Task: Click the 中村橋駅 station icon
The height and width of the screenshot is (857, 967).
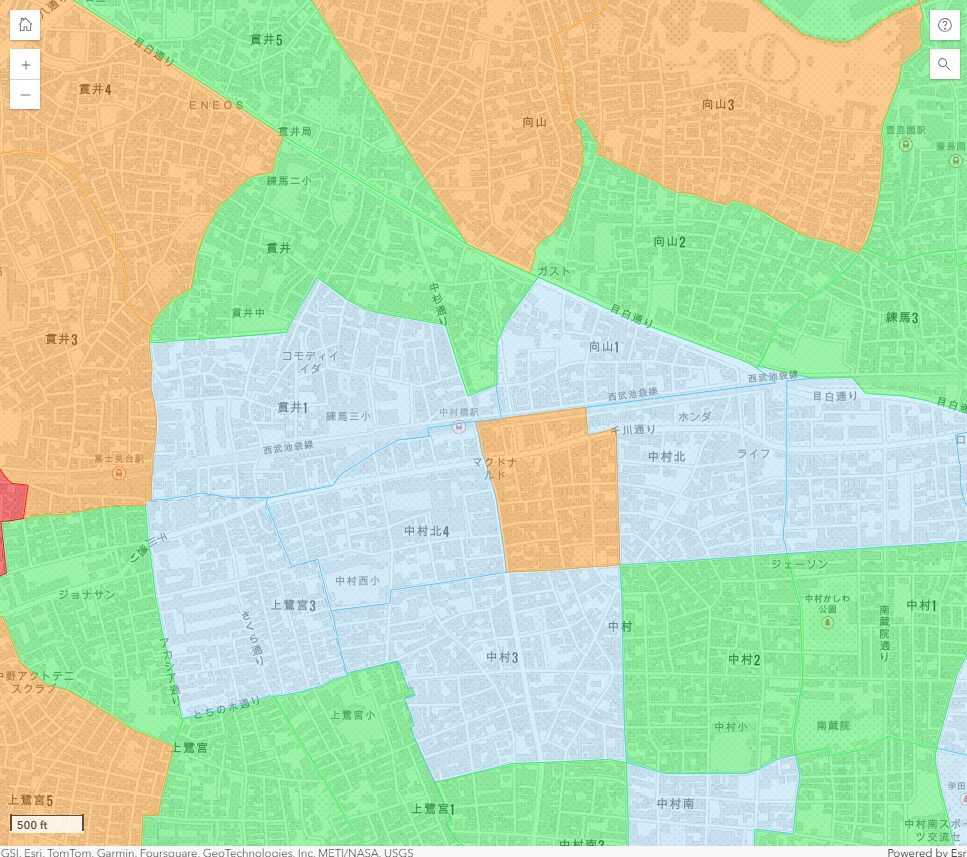Action: point(459,428)
